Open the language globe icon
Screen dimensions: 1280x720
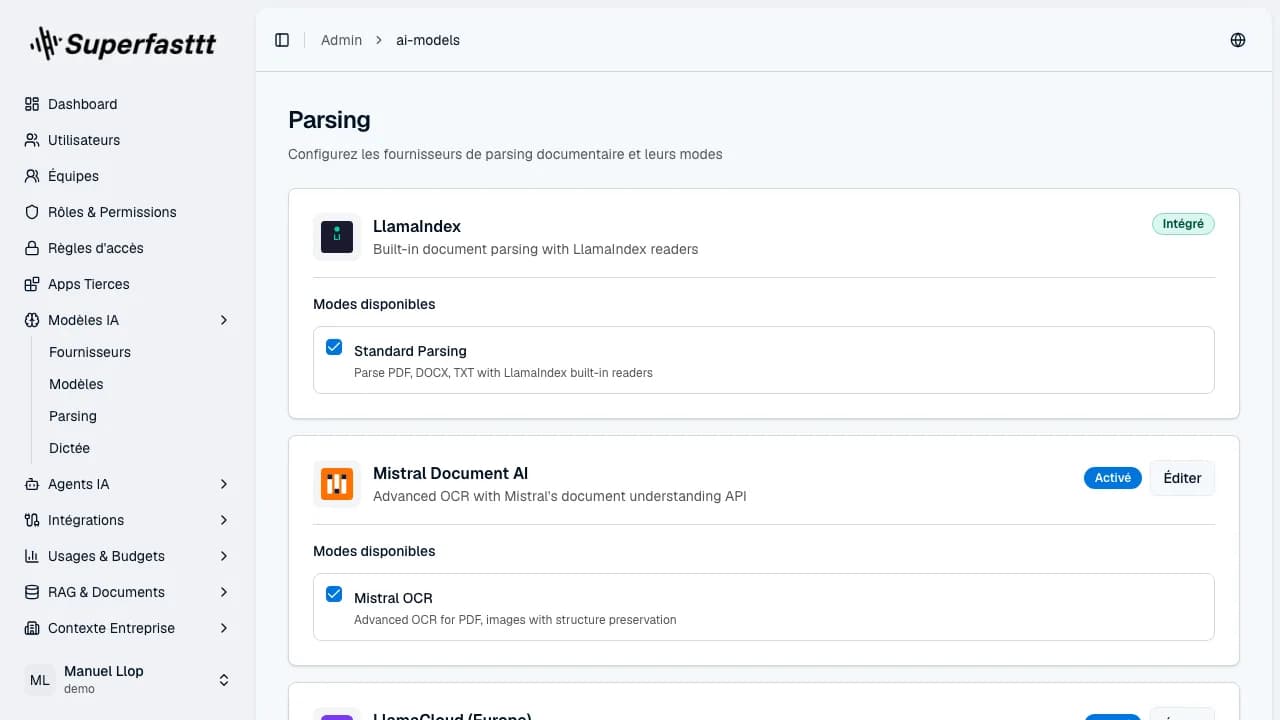[1238, 40]
